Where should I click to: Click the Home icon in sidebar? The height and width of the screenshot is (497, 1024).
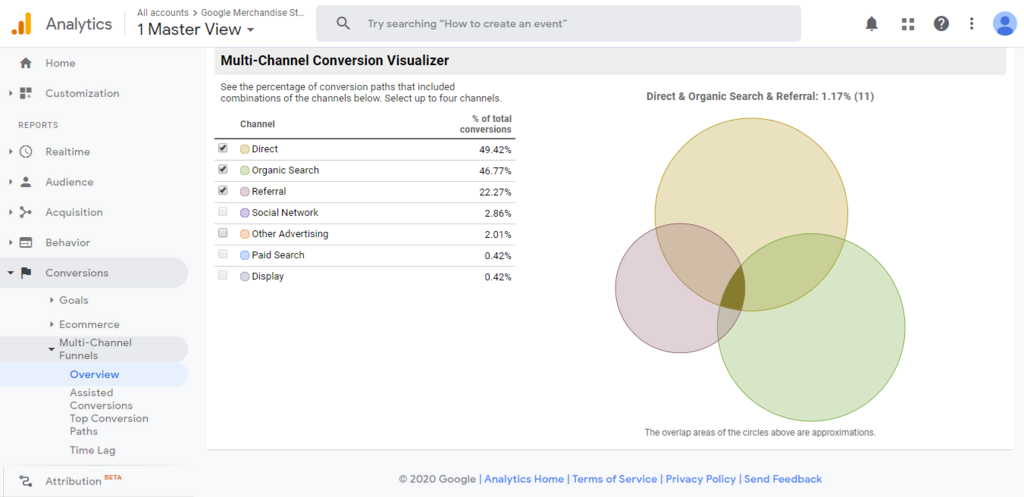tap(26, 63)
